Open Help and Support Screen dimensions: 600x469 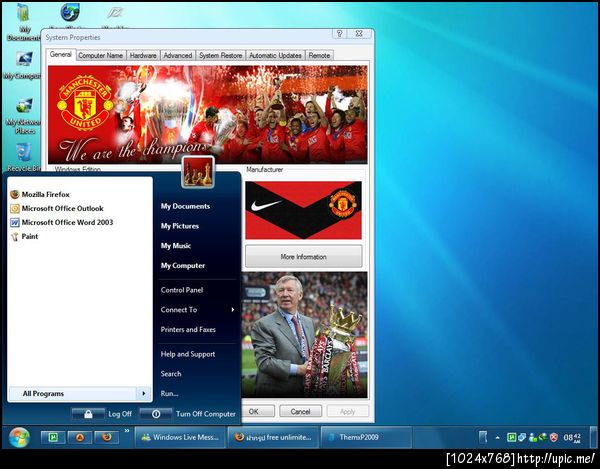point(188,354)
